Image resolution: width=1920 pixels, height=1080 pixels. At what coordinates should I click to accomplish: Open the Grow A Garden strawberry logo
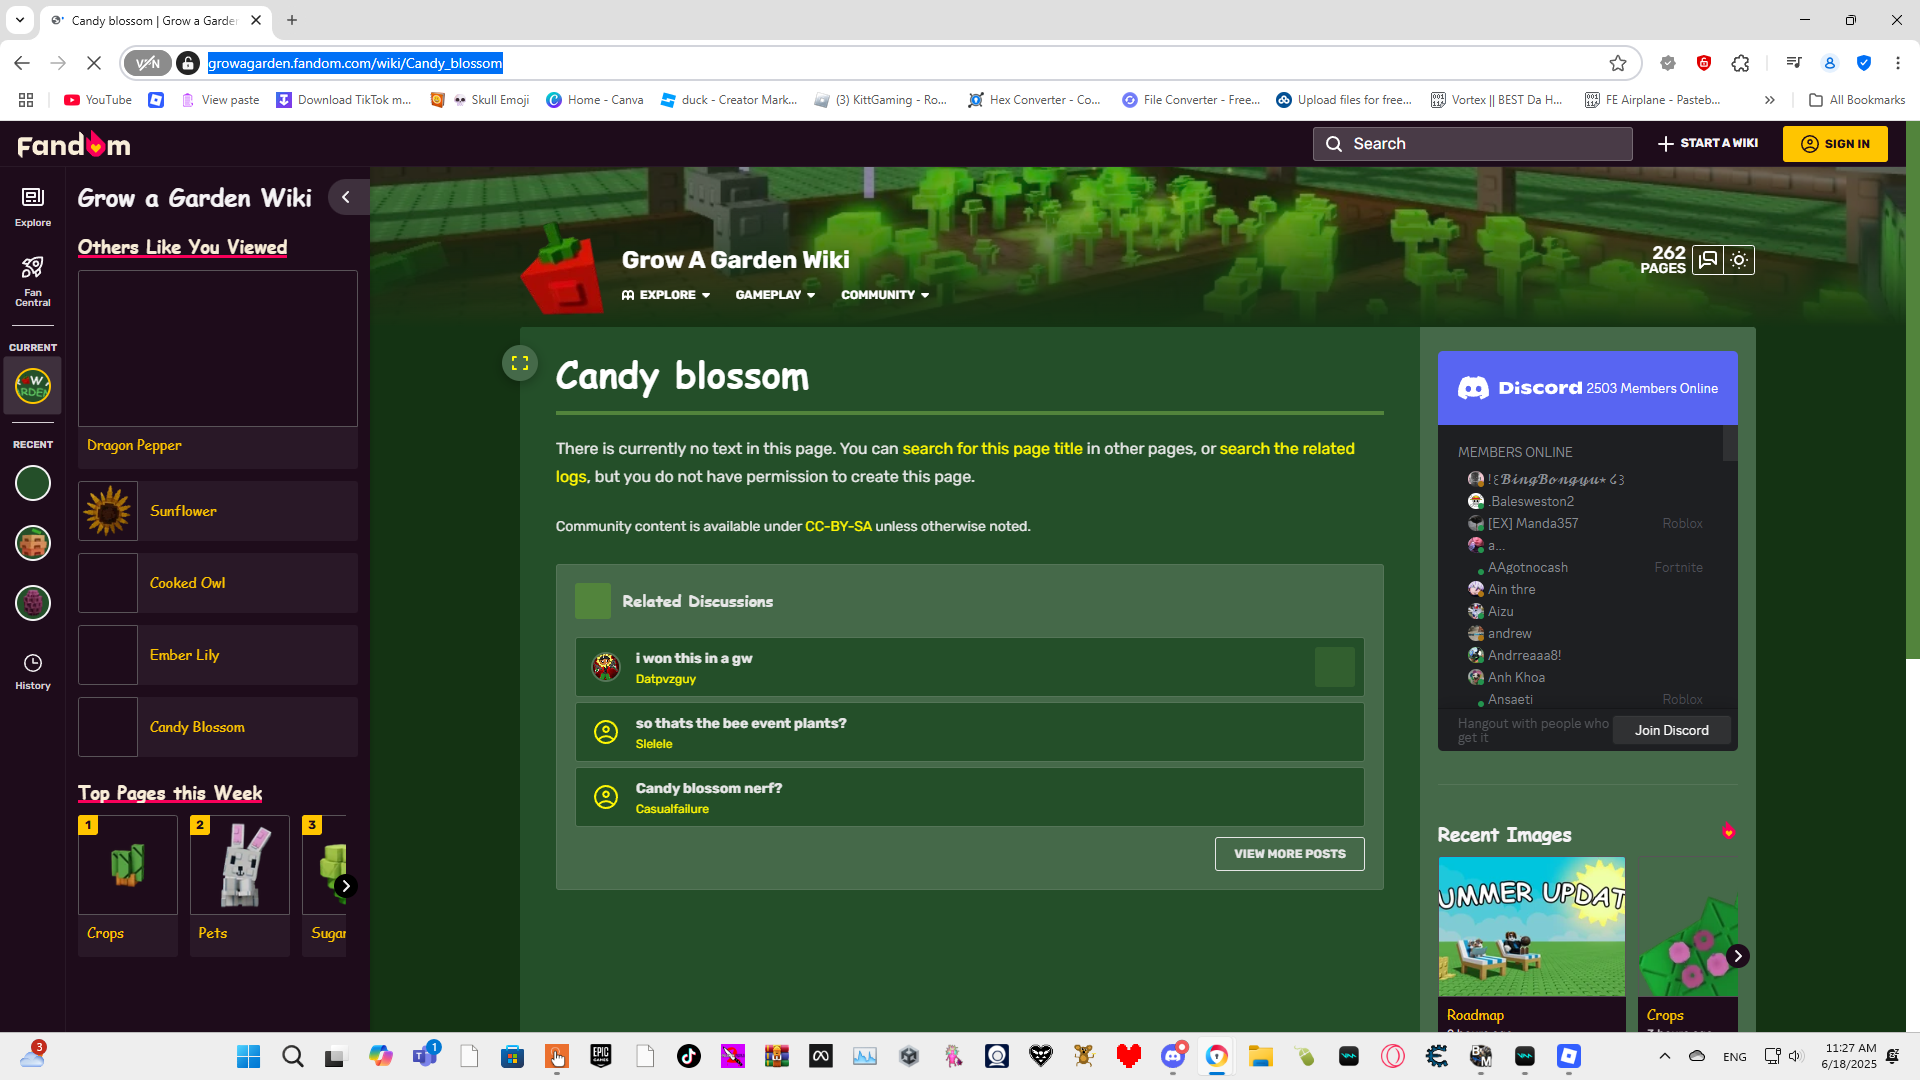pyautogui.click(x=562, y=269)
